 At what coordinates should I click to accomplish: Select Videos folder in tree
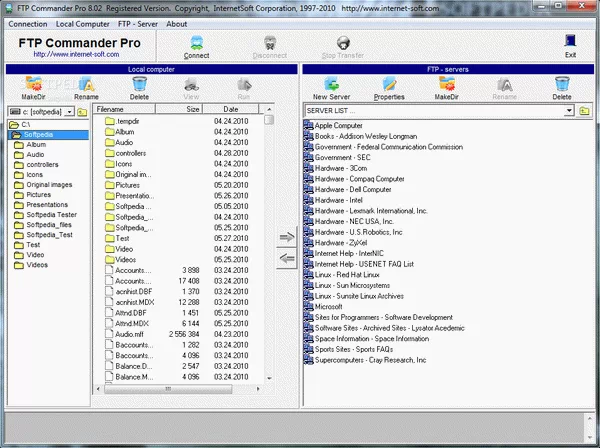37,265
